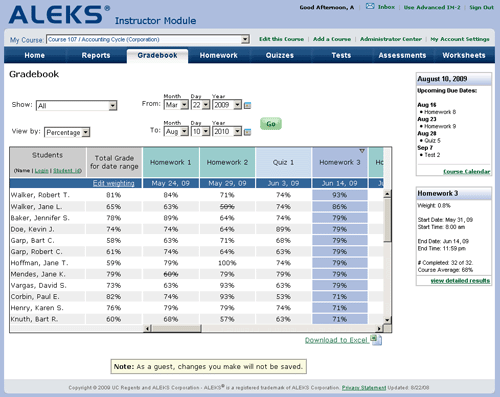
Task: Open the My Course dropdown
Action: (x=148, y=39)
